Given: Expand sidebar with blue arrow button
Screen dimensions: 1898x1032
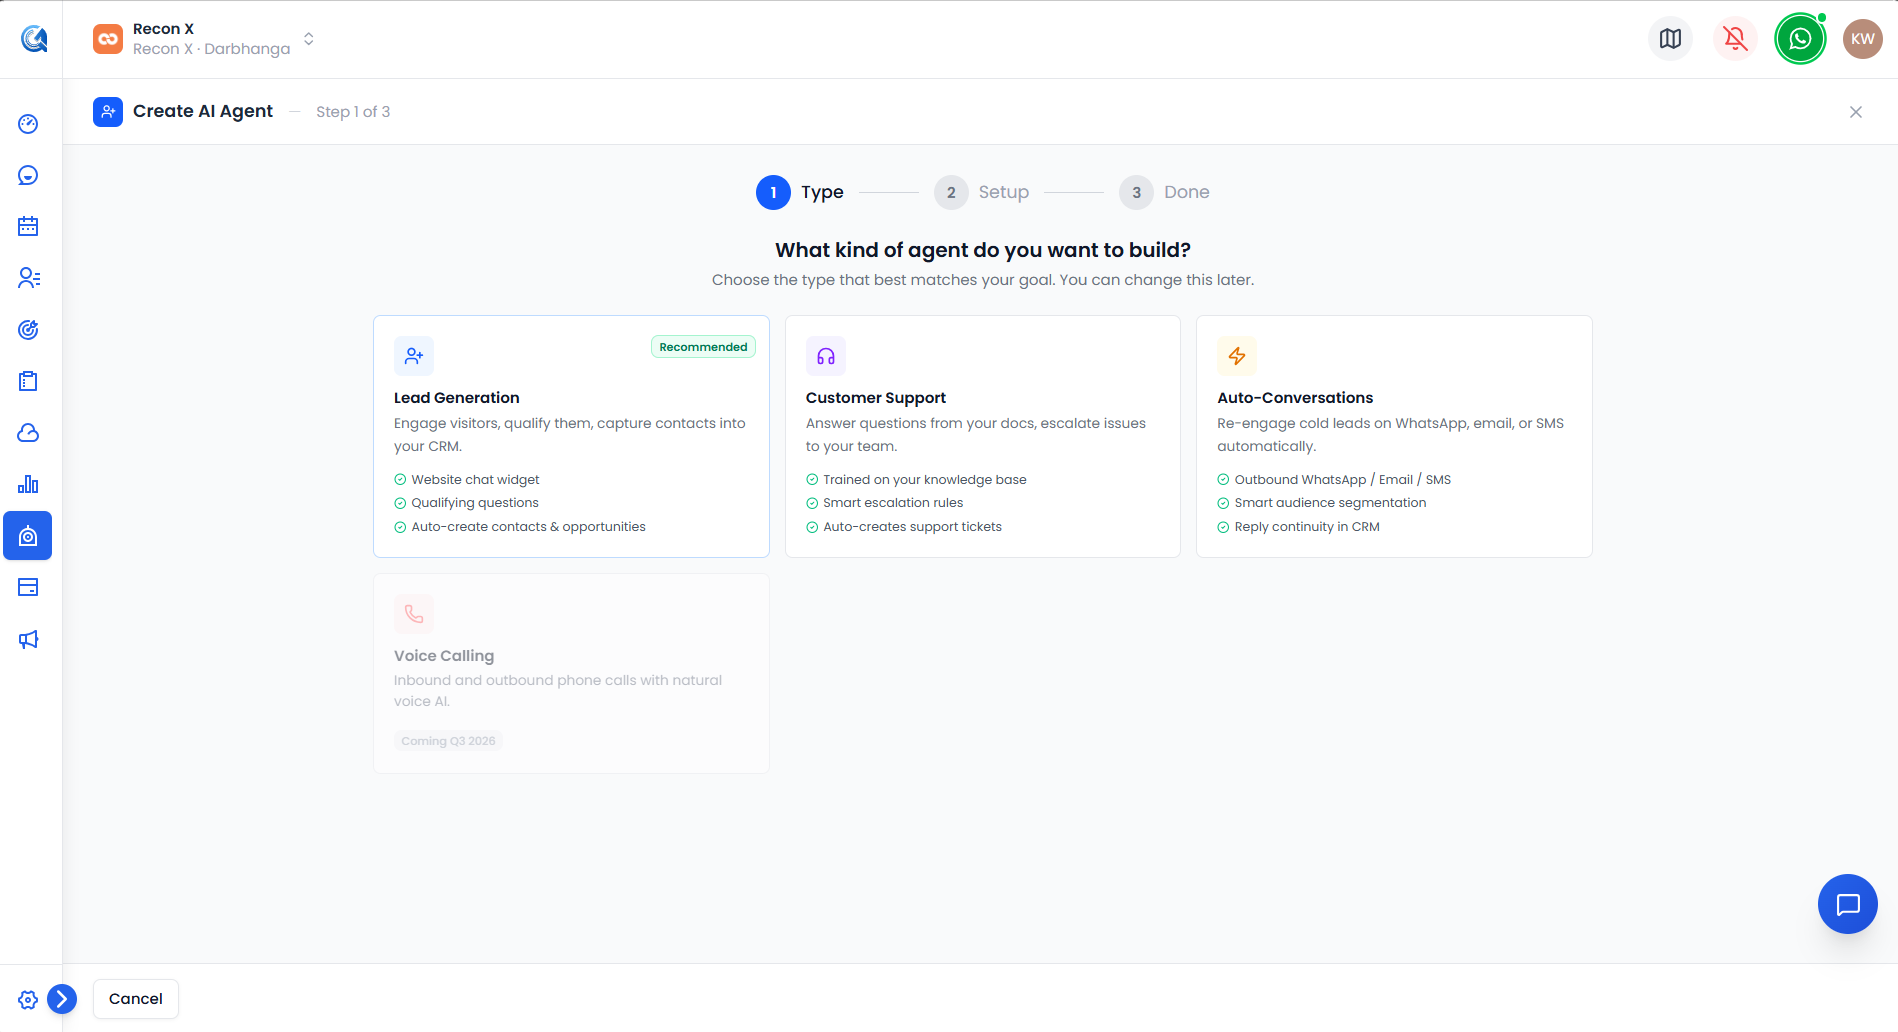Looking at the screenshot, I should click(62, 998).
